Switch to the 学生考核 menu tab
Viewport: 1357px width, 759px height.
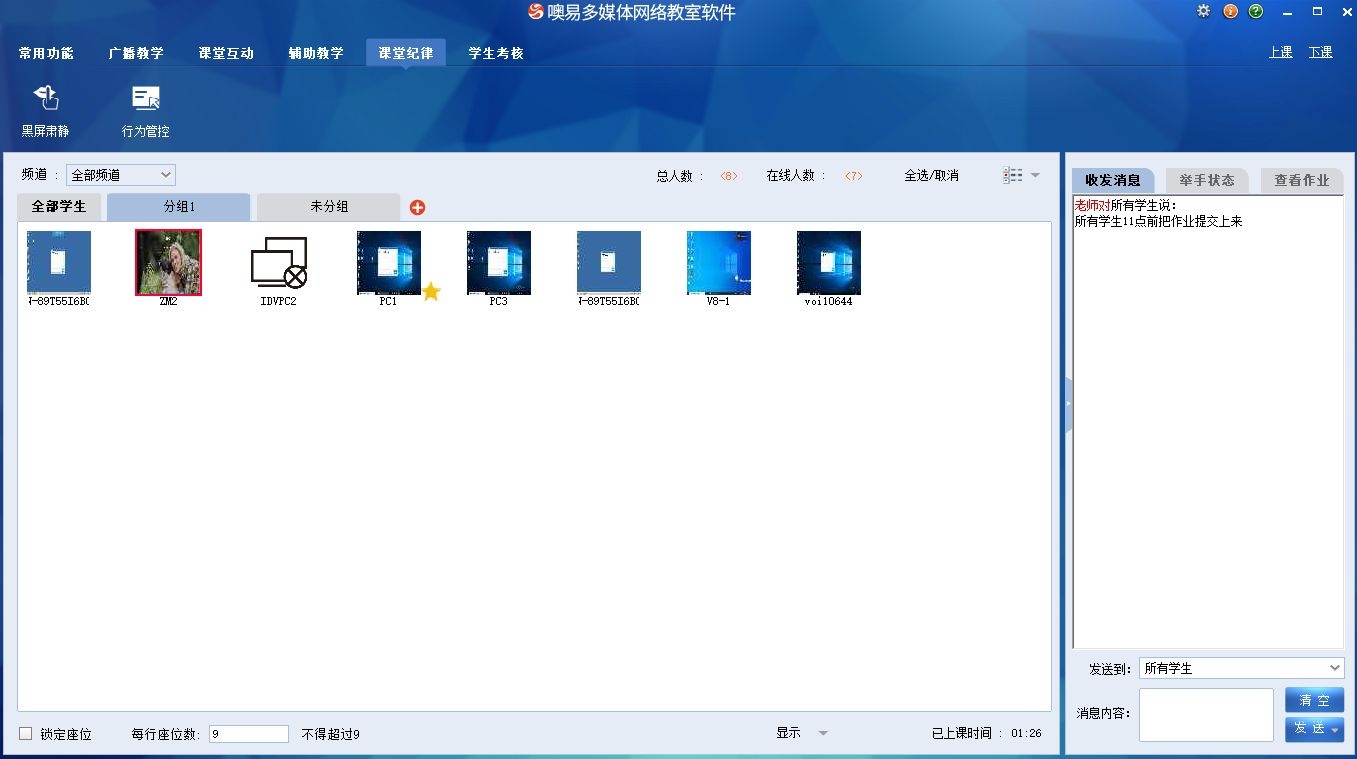click(496, 53)
